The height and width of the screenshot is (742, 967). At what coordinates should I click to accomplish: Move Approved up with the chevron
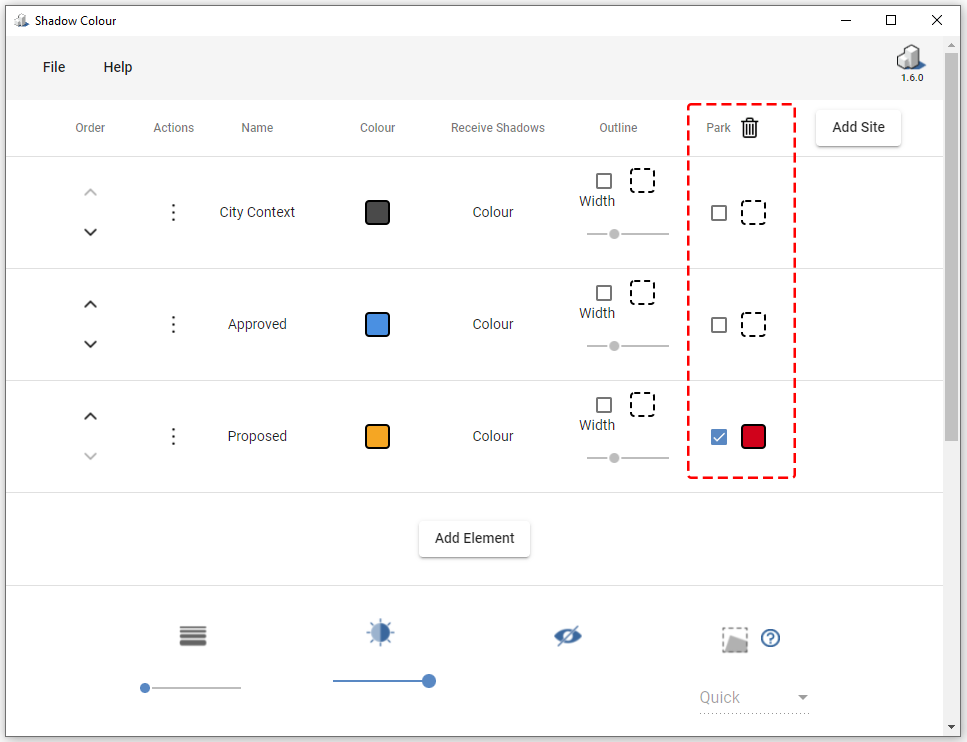pyautogui.click(x=90, y=304)
